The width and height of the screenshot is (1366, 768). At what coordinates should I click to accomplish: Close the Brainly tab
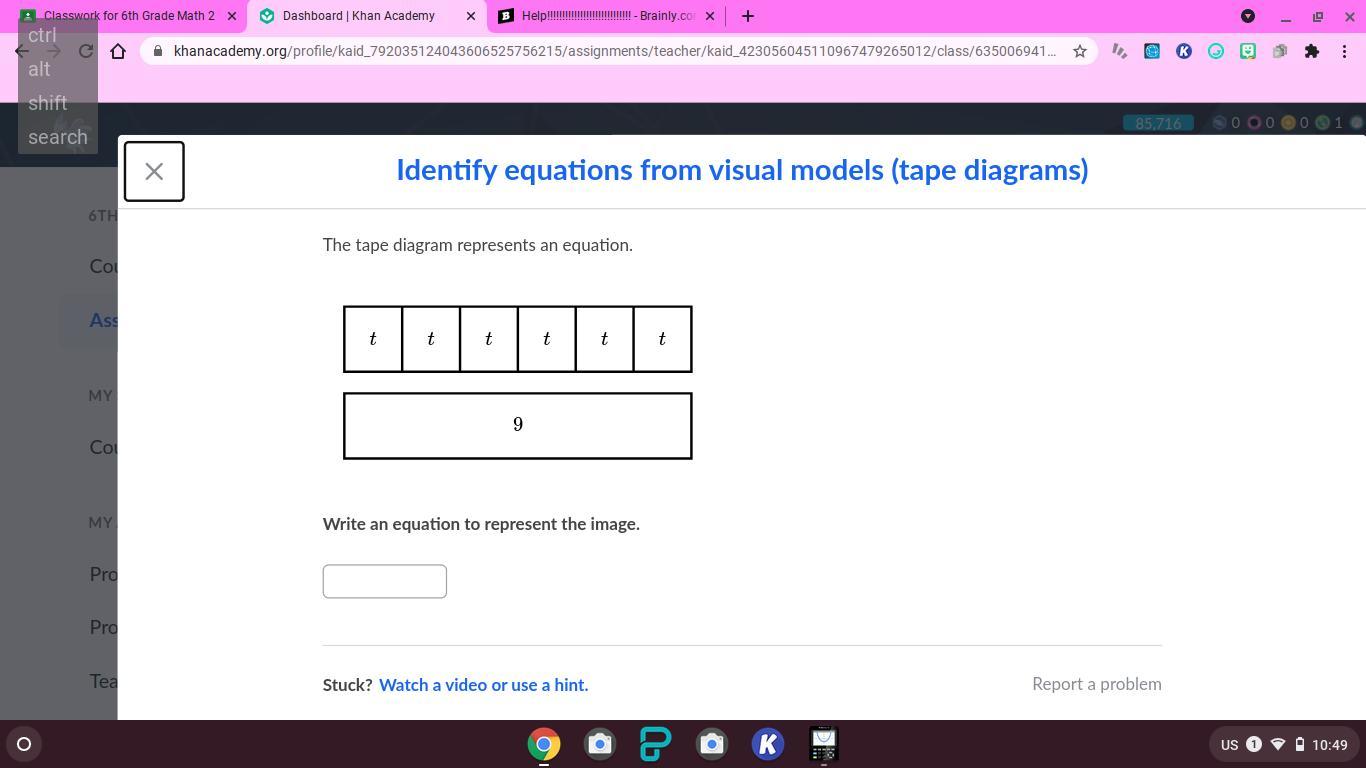tap(710, 16)
